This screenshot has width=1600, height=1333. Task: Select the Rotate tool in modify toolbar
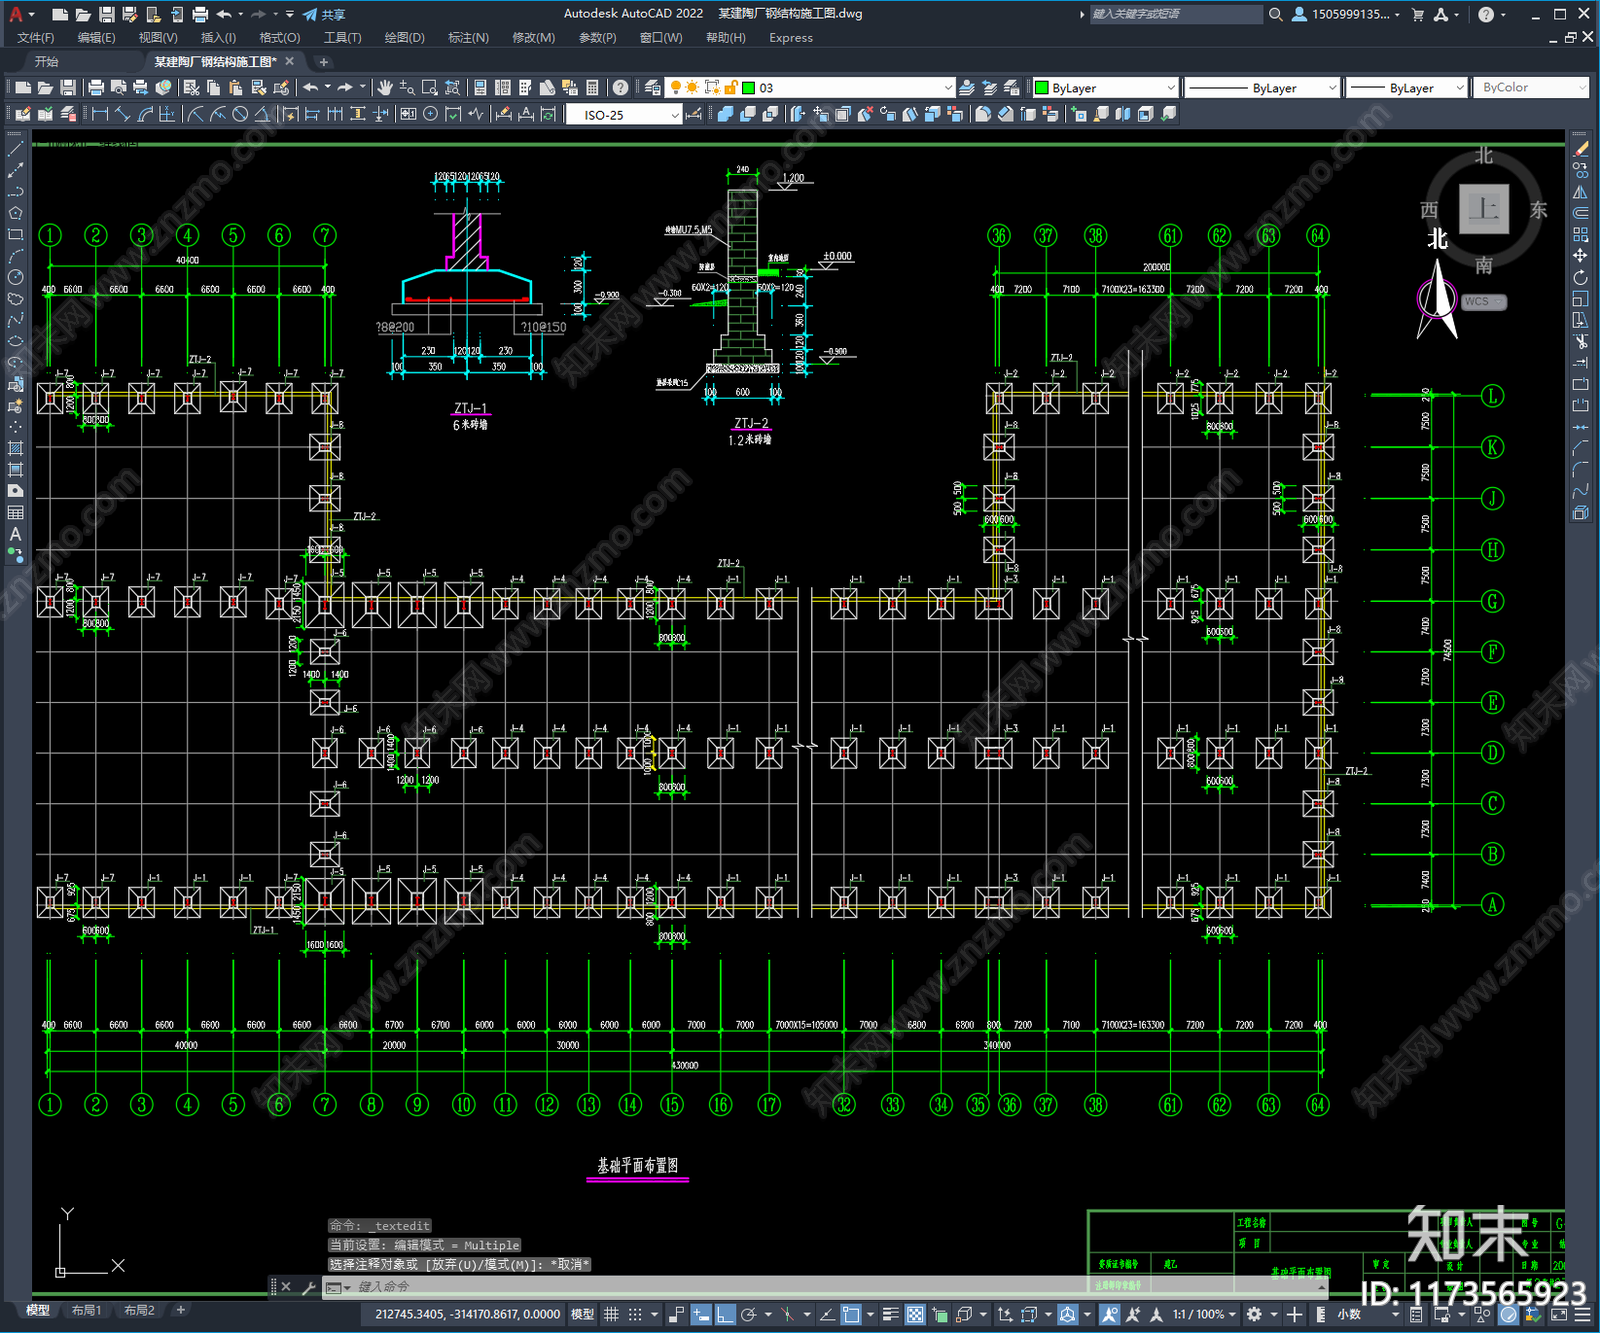point(1581,277)
